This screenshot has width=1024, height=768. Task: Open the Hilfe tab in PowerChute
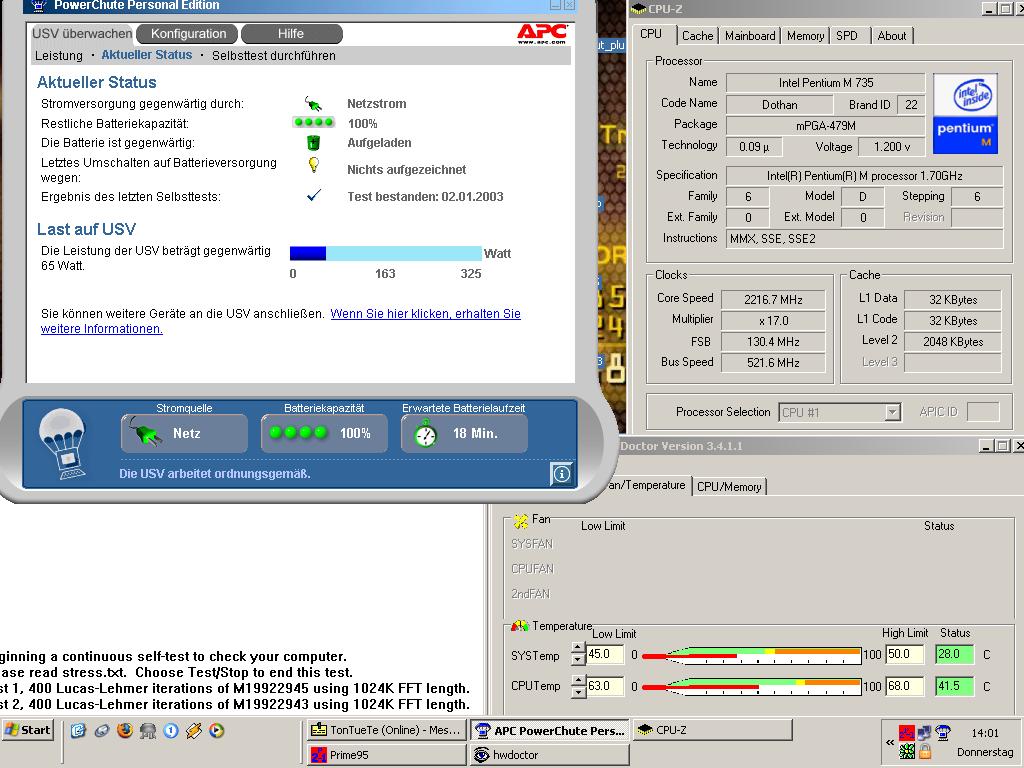click(291, 33)
